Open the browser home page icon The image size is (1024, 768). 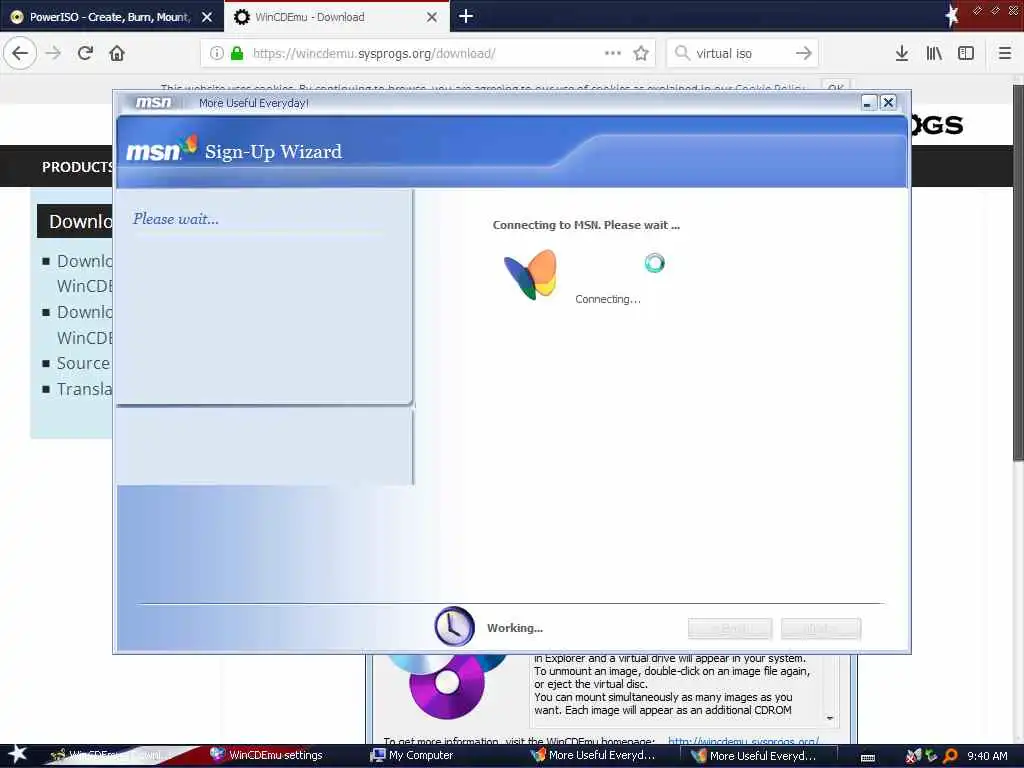point(117,53)
